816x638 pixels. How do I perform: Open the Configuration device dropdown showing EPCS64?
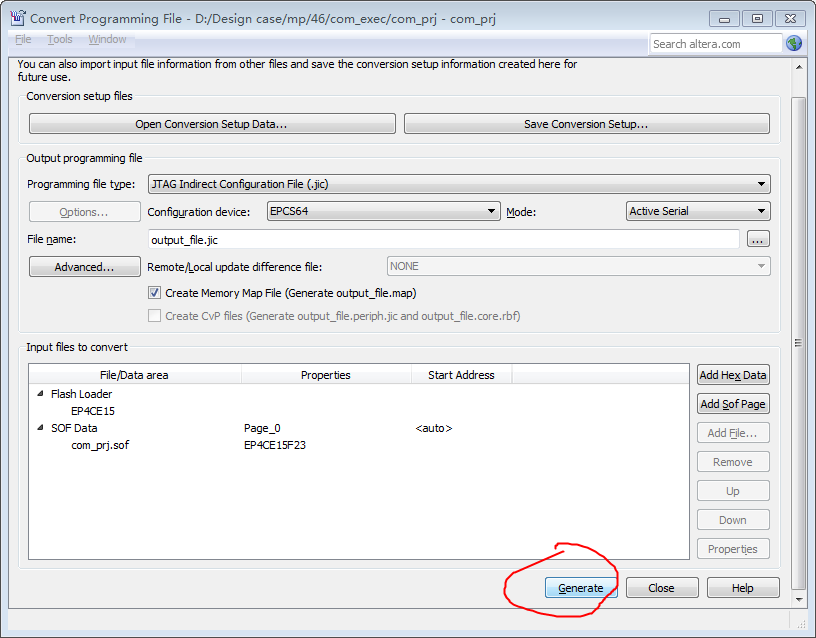[490, 211]
